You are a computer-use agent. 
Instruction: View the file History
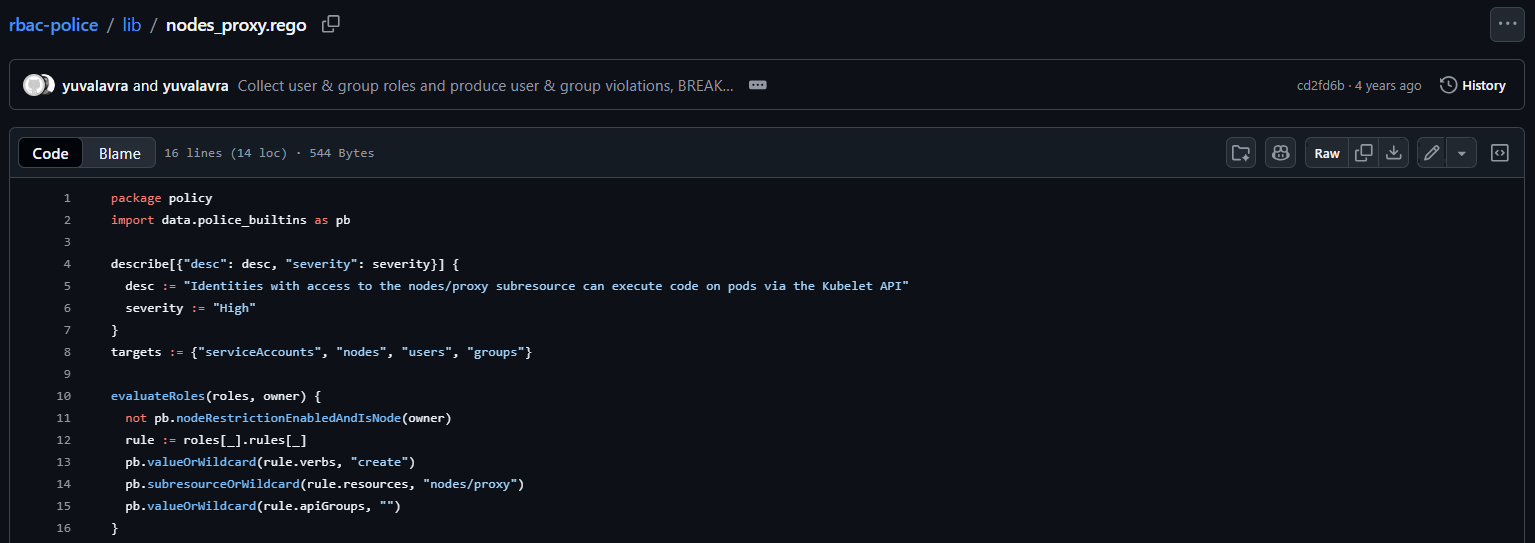click(1472, 85)
